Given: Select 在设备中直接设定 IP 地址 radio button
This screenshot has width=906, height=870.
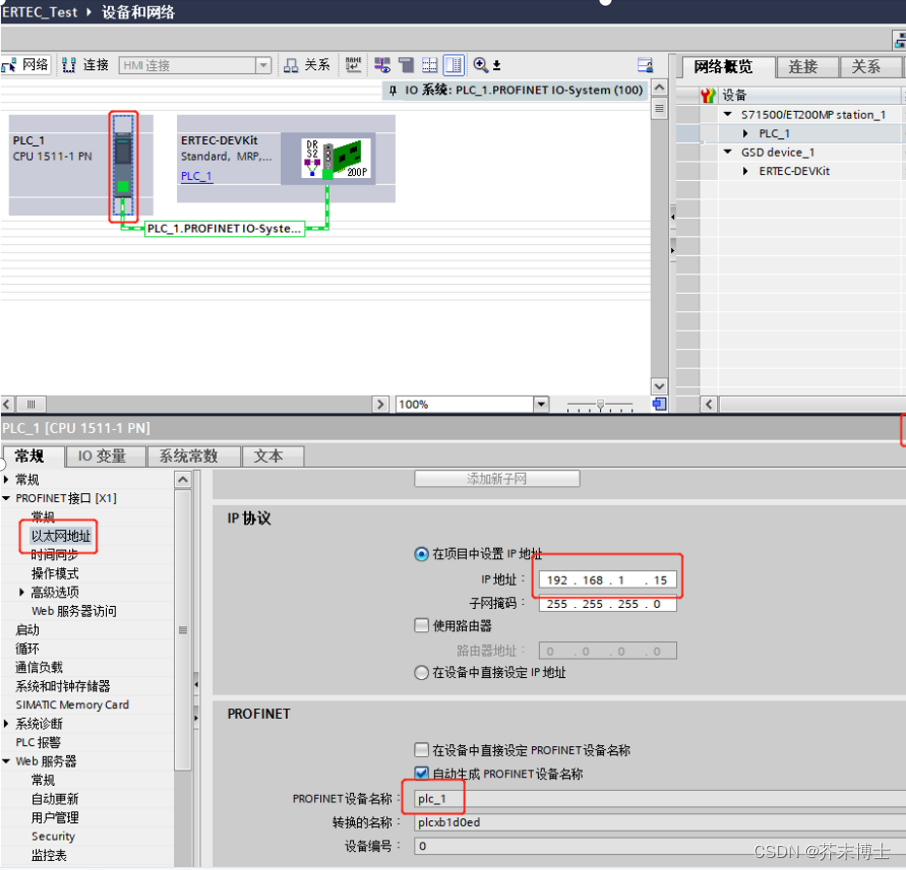Looking at the screenshot, I should pyautogui.click(x=421, y=672).
